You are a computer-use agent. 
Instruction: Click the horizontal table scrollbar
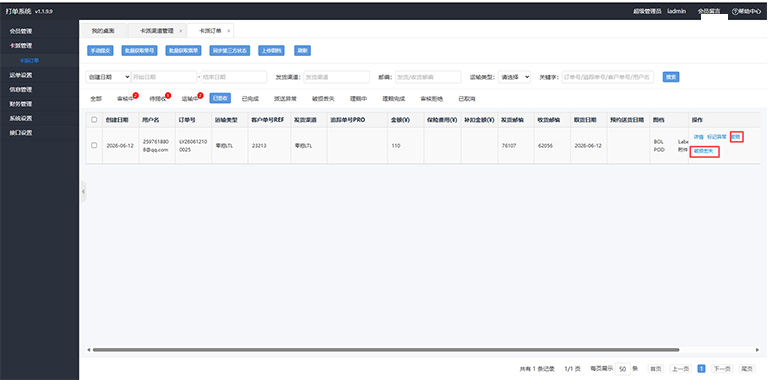386,350
